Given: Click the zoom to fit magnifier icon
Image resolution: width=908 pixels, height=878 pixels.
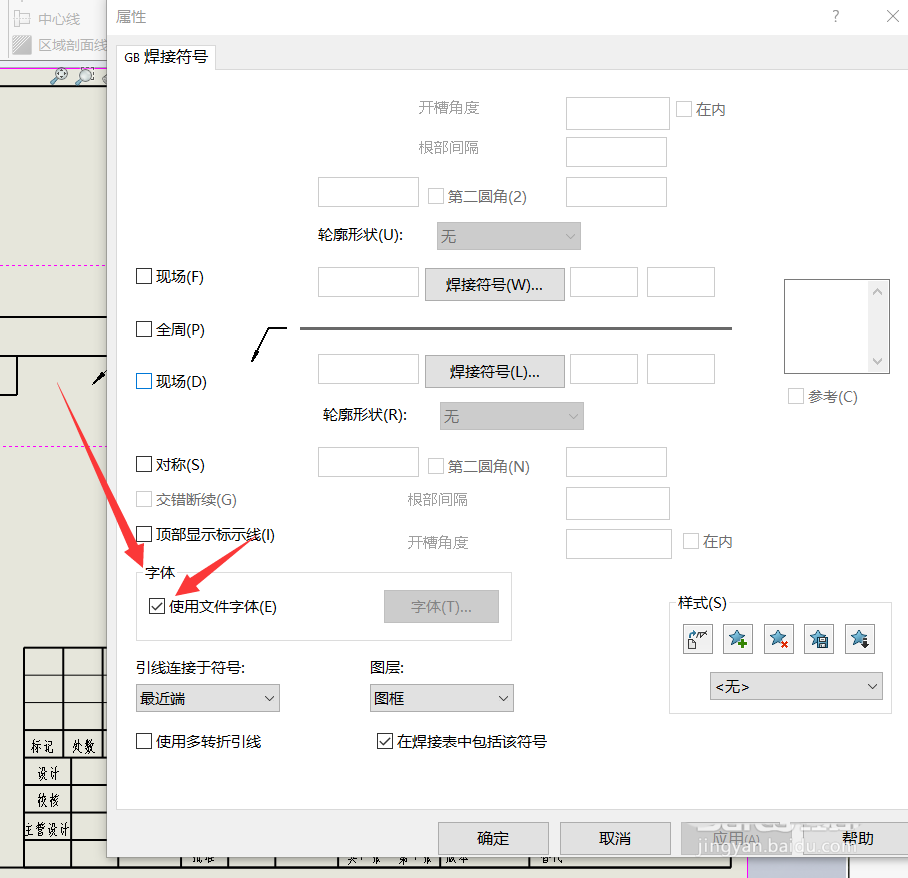Looking at the screenshot, I should pos(59,76).
